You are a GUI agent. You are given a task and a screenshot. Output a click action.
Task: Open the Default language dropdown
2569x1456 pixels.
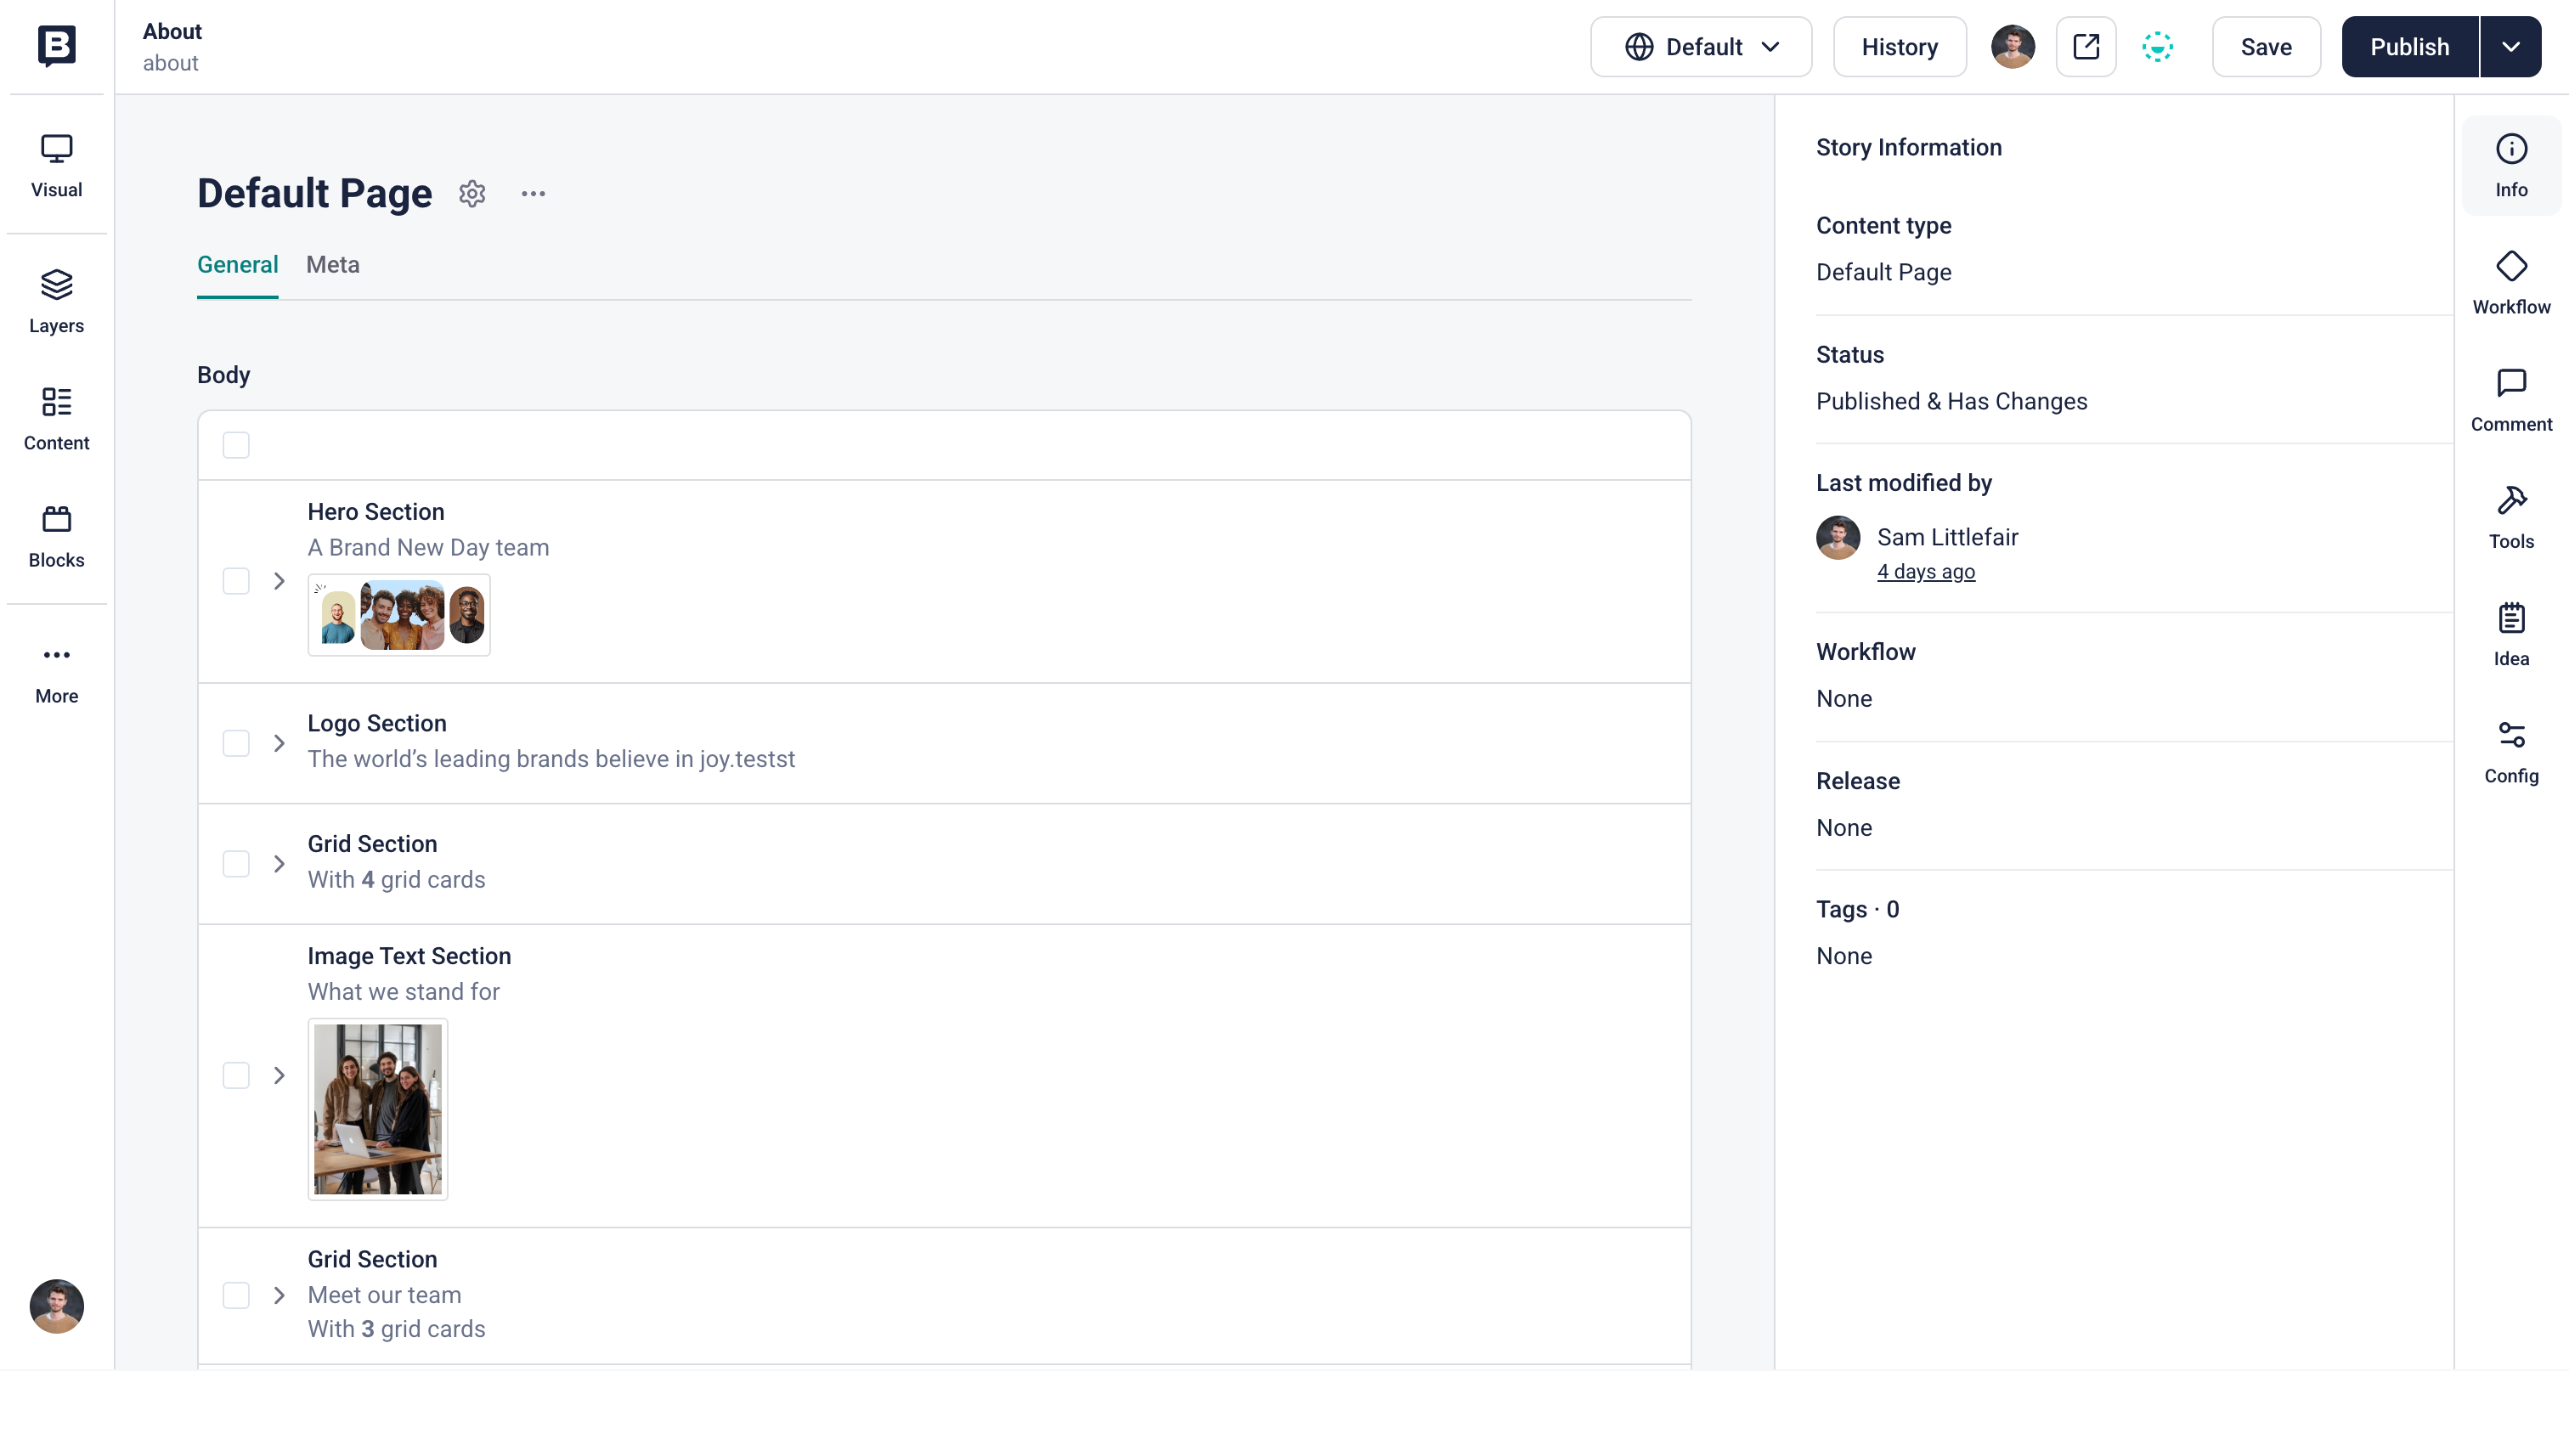click(x=1700, y=47)
